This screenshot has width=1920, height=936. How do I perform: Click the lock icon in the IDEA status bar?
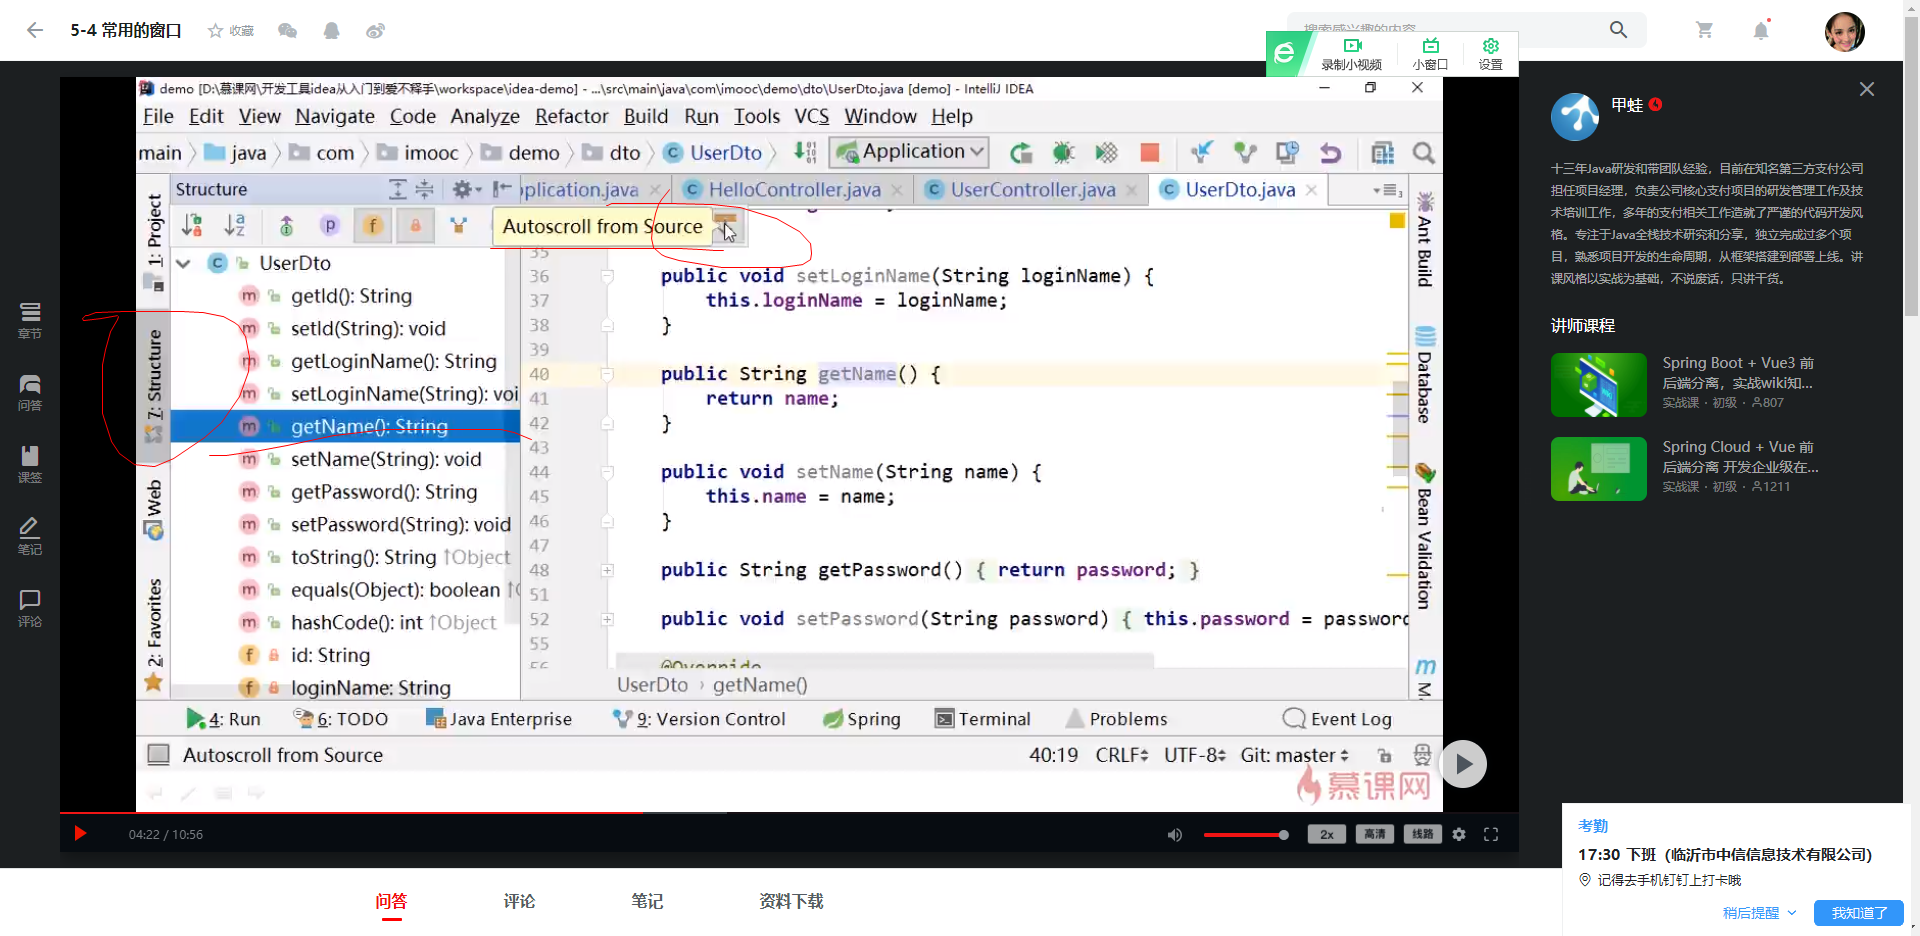click(1384, 755)
